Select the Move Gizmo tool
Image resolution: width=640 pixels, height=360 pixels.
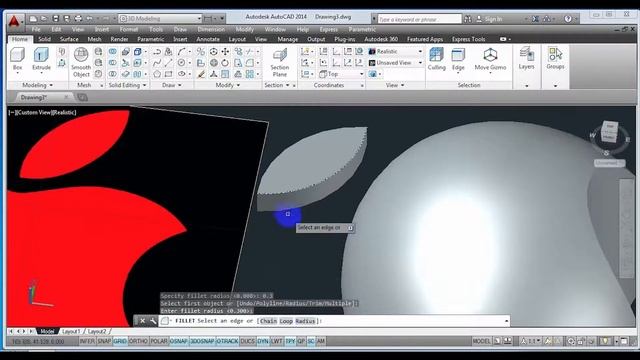point(490,59)
